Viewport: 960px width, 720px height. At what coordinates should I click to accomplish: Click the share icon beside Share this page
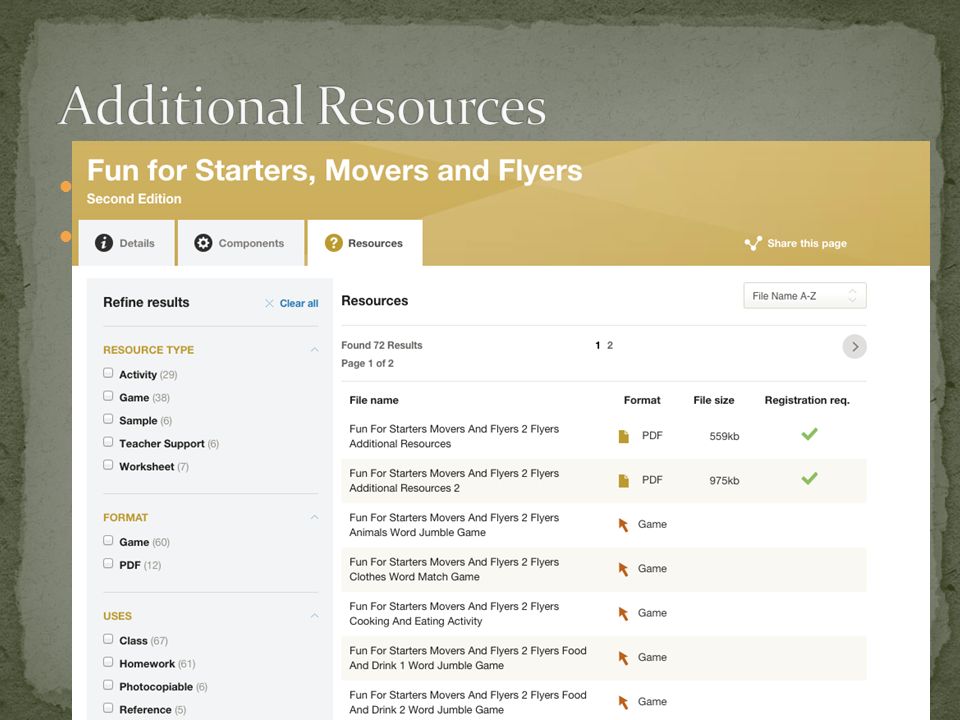click(753, 243)
